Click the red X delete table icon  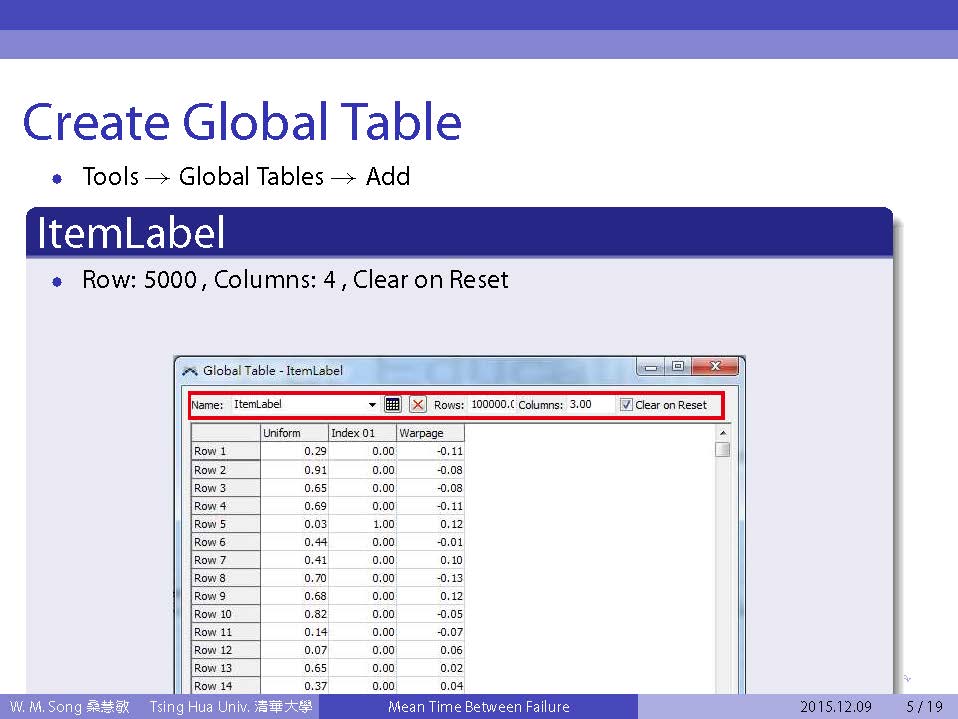click(x=418, y=405)
